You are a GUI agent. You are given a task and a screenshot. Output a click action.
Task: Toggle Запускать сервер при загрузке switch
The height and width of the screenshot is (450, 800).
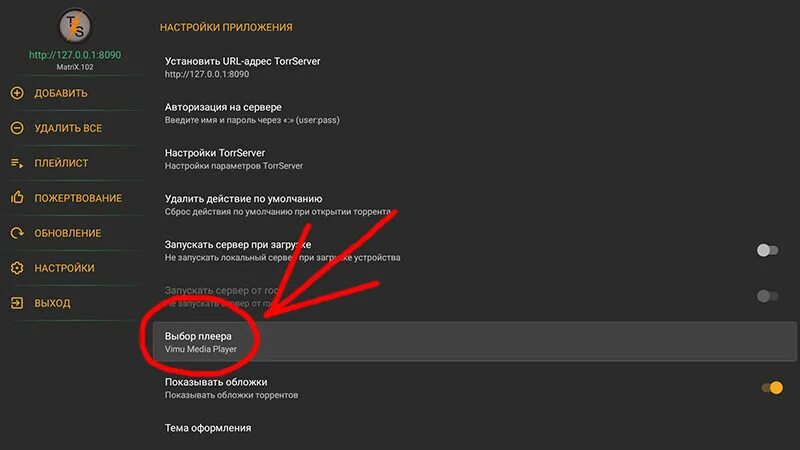pyautogui.click(x=767, y=250)
